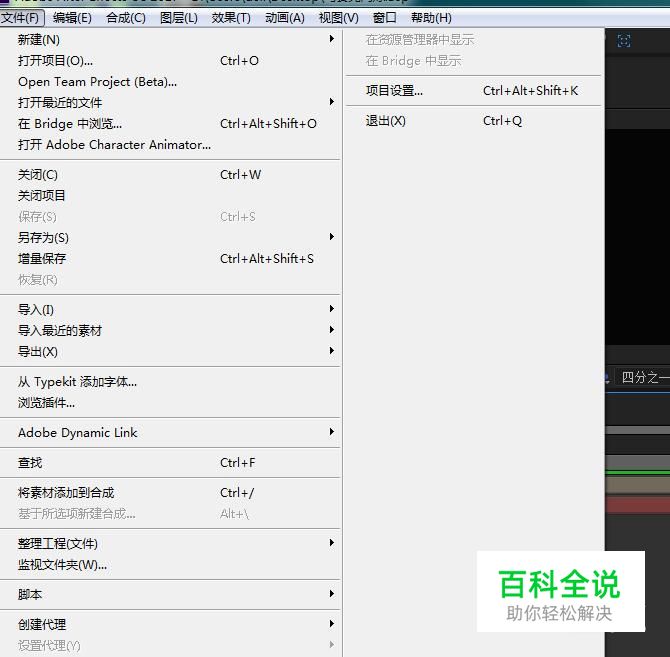
Task: Open the 文件(F) menu
Action: pyautogui.click(x=22, y=18)
